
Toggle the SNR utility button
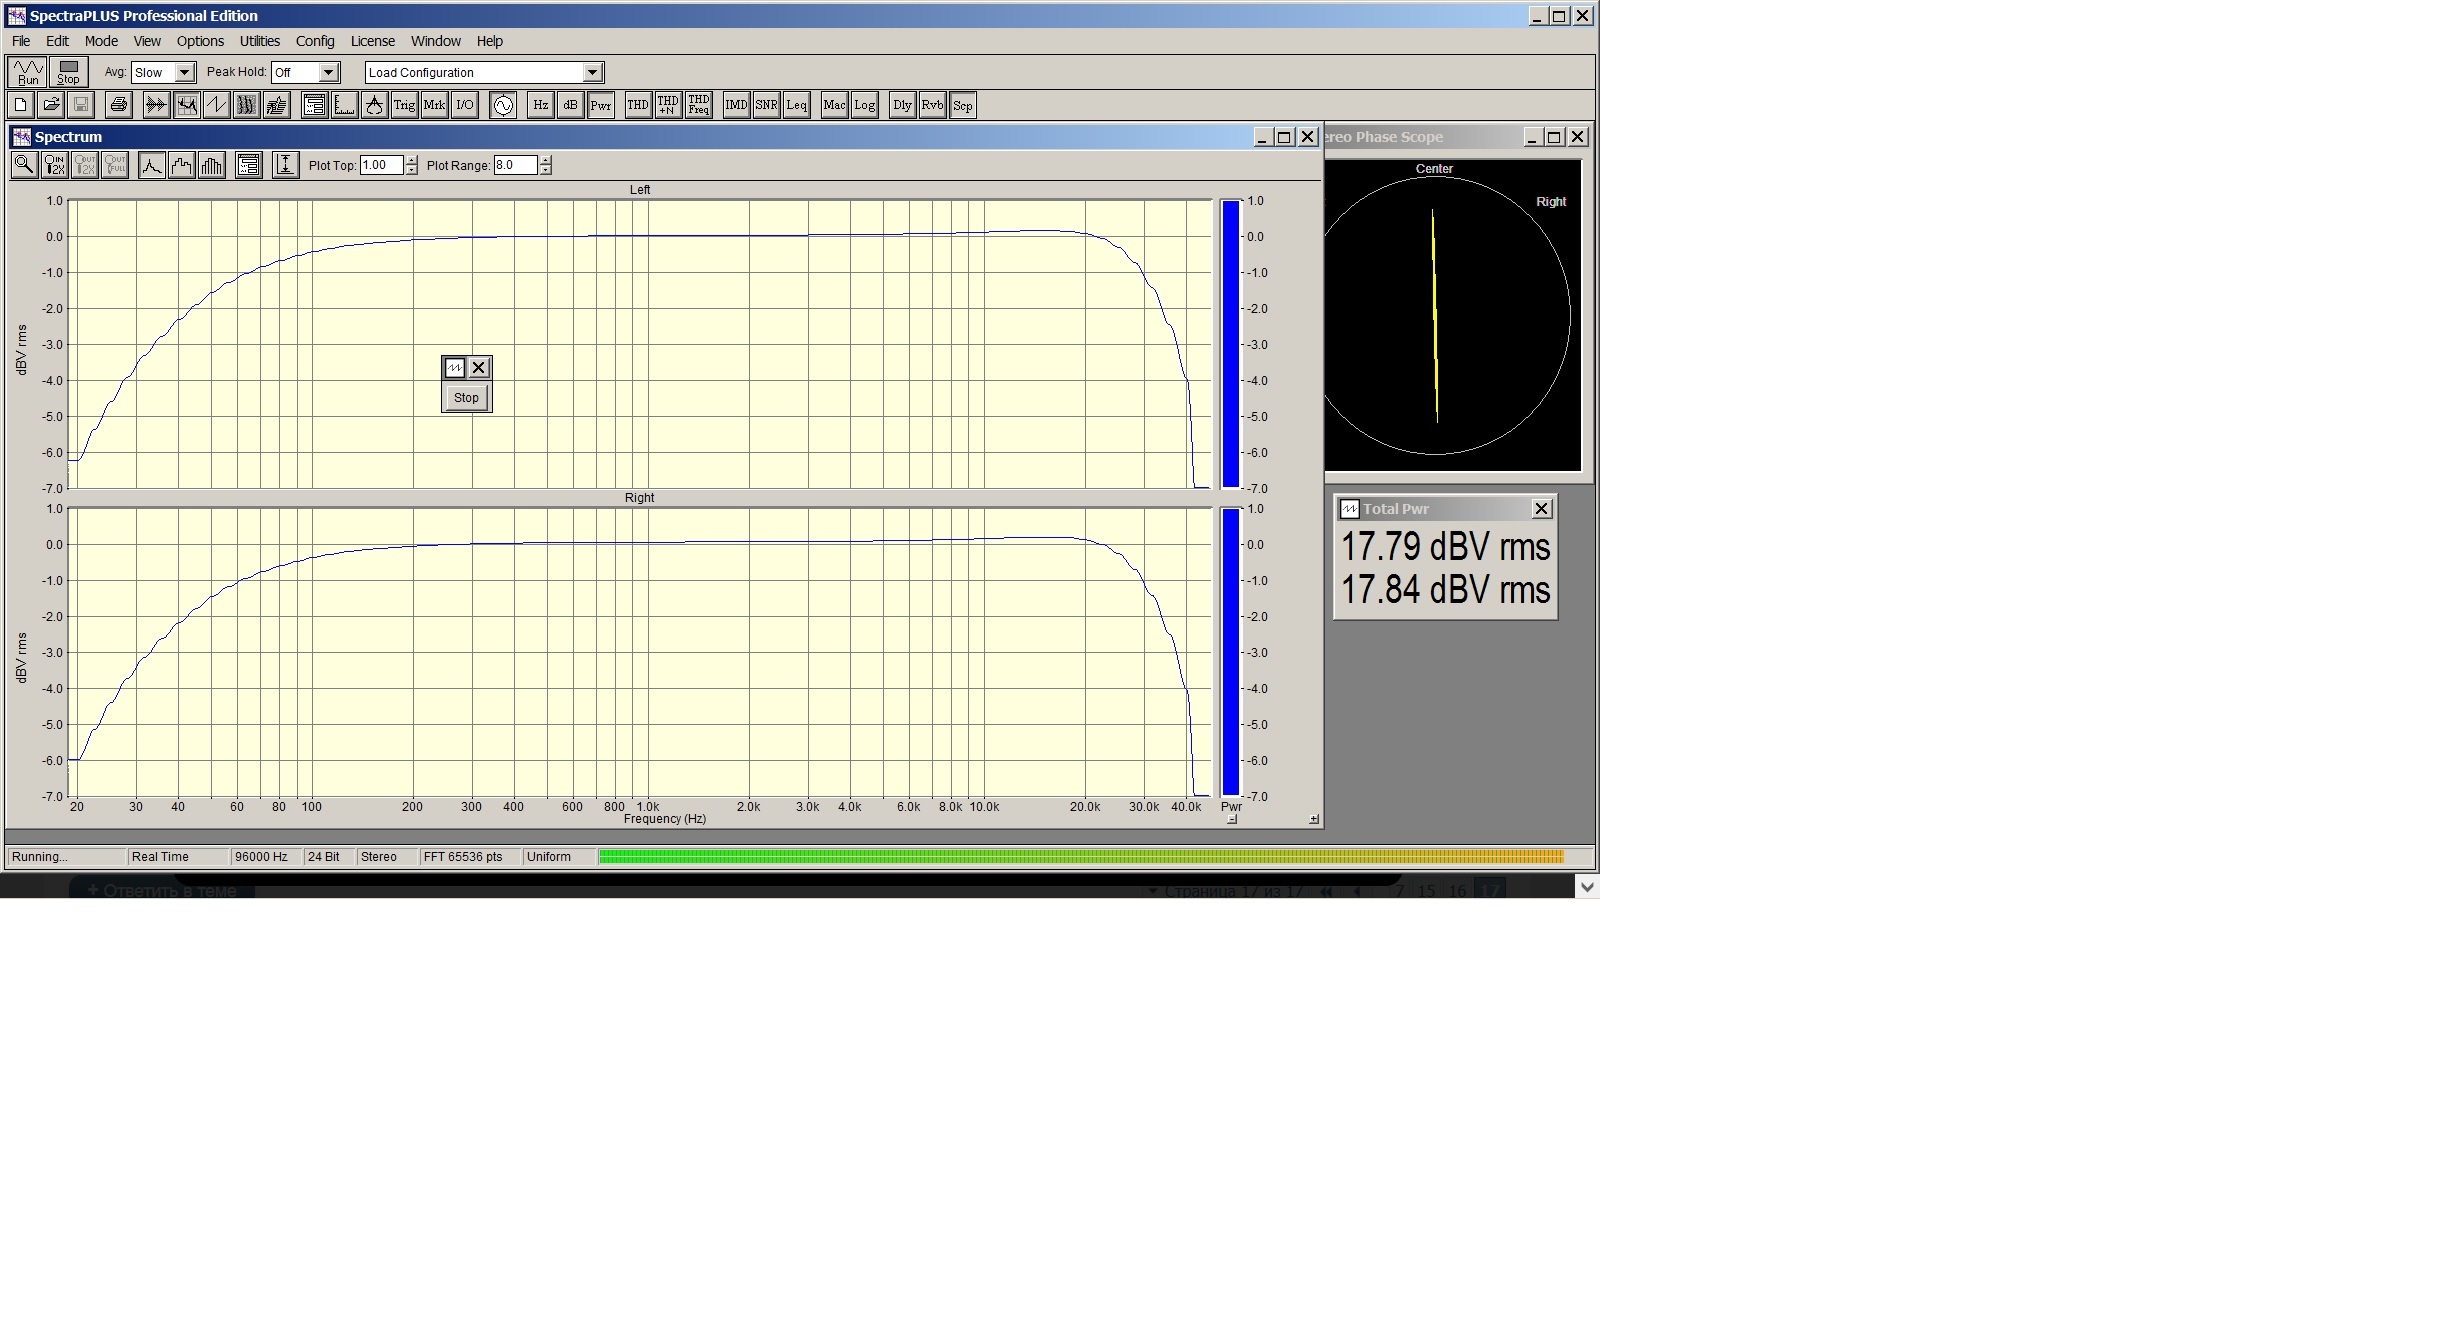766,105
